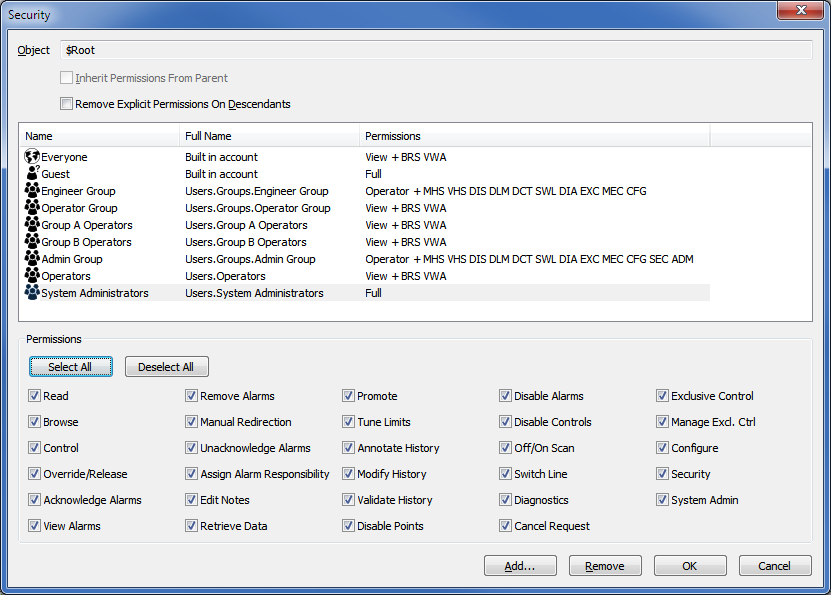Viewport: 831px width, 595px height.
Task: Toggle the Cancel Request permission
Action: (505, 526)
